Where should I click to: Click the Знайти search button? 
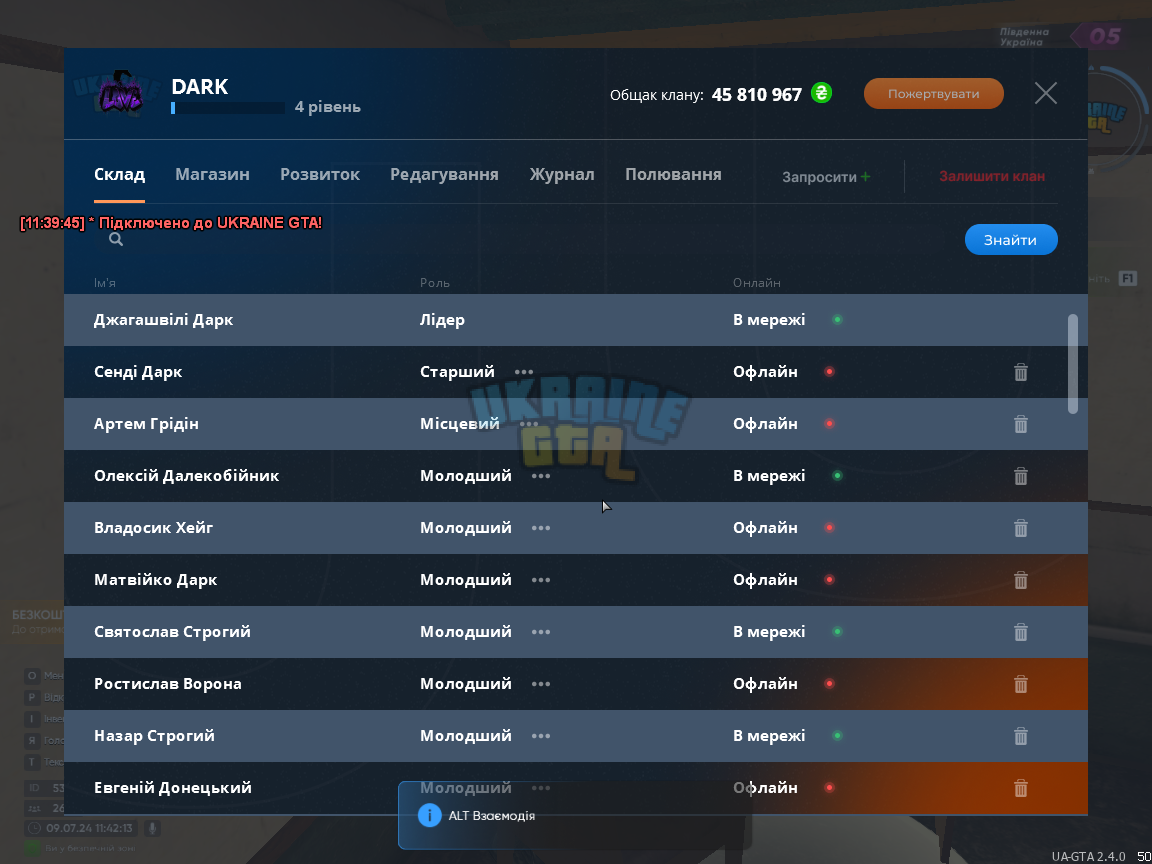point(1011,240)
